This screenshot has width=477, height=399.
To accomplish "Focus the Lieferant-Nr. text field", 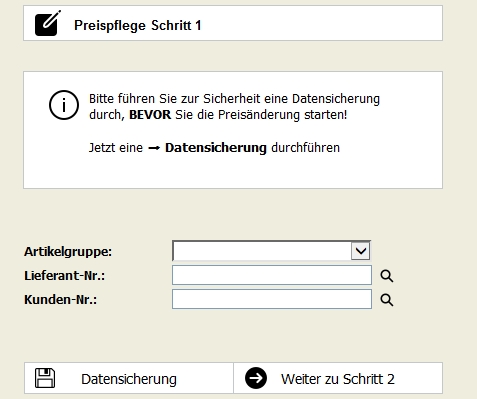I will click(x=272, y=275).
